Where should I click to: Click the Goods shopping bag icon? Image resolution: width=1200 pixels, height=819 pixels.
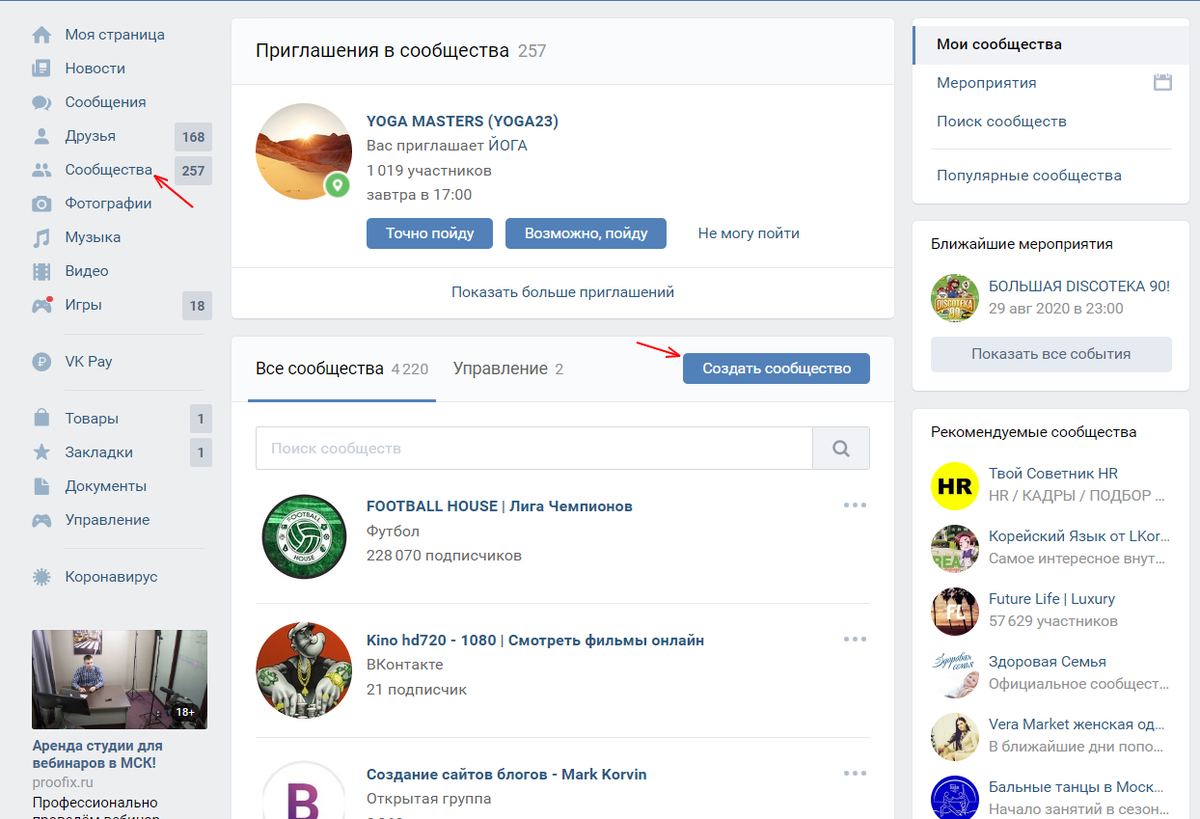click(41, 419)
